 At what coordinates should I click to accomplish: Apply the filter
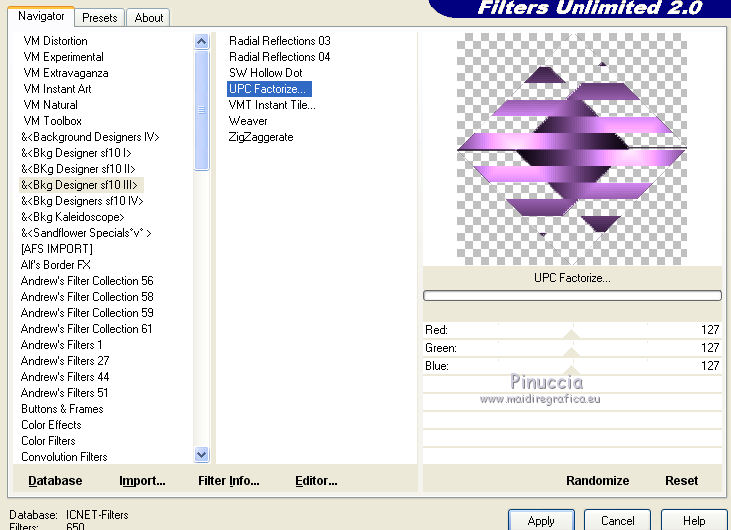(x=541, y=520)
